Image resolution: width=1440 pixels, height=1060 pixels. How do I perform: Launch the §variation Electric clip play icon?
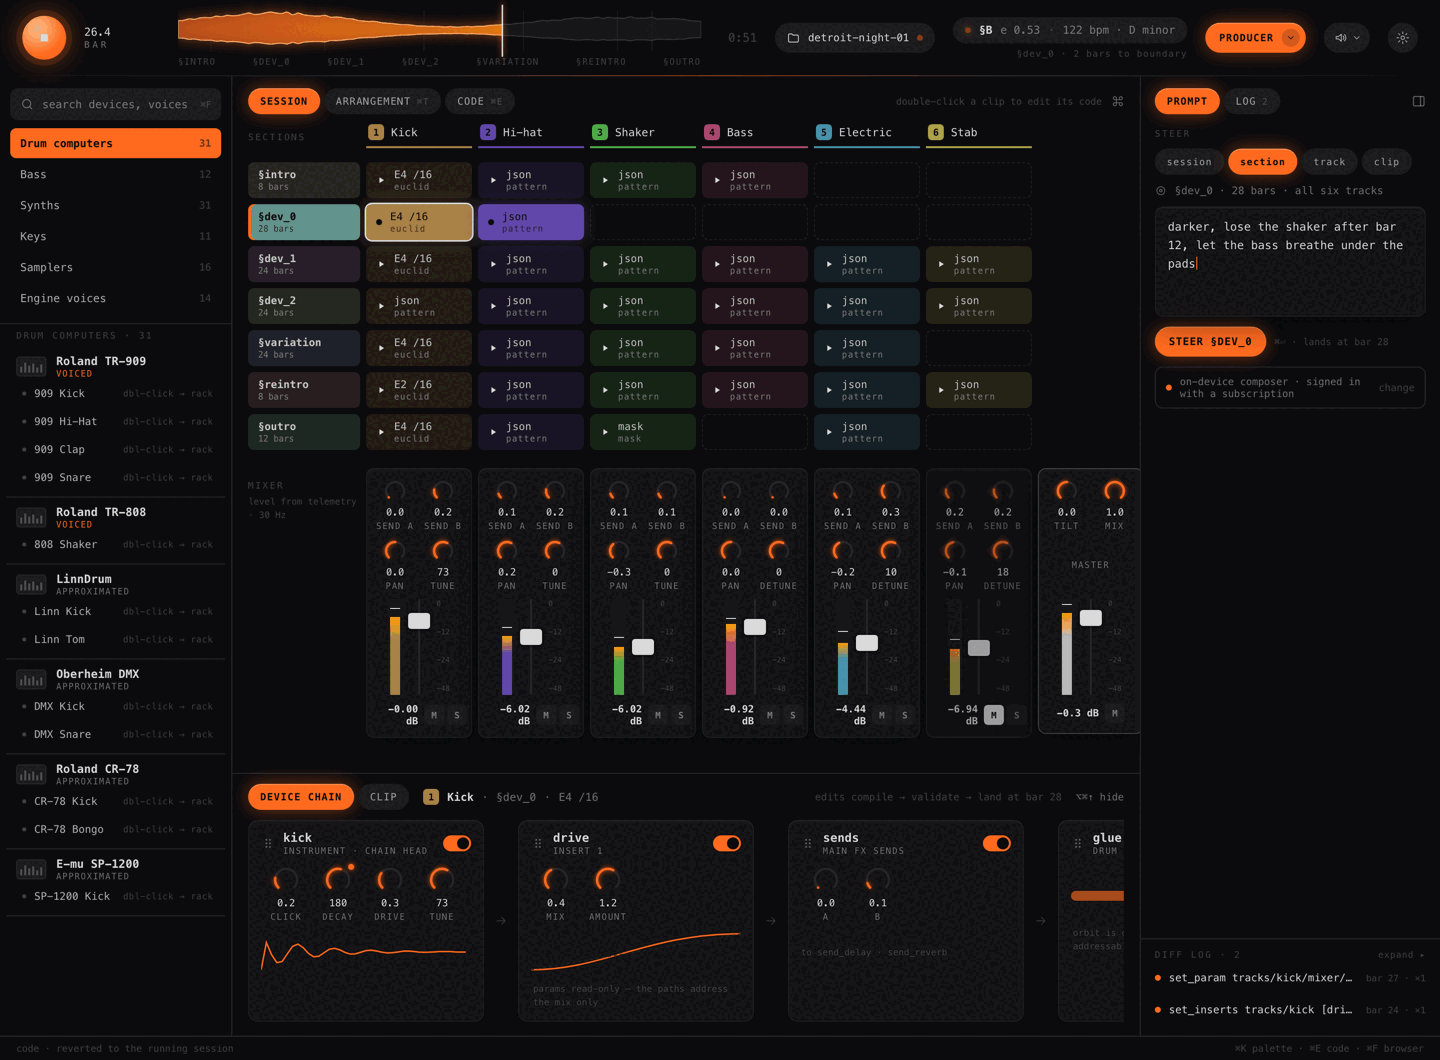pyautogui.click(x=829, y=348)
